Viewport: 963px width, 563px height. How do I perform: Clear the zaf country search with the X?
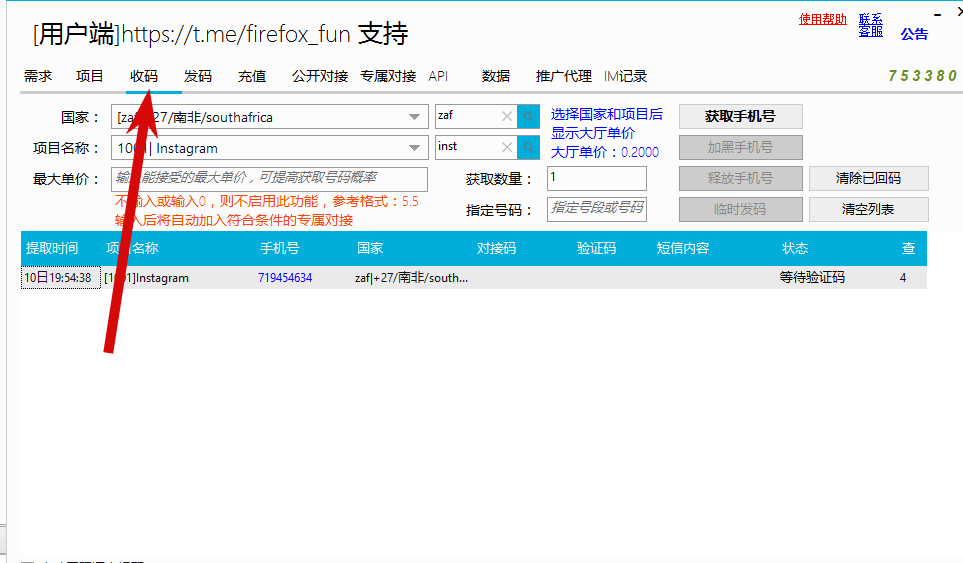tap(507, 116)
